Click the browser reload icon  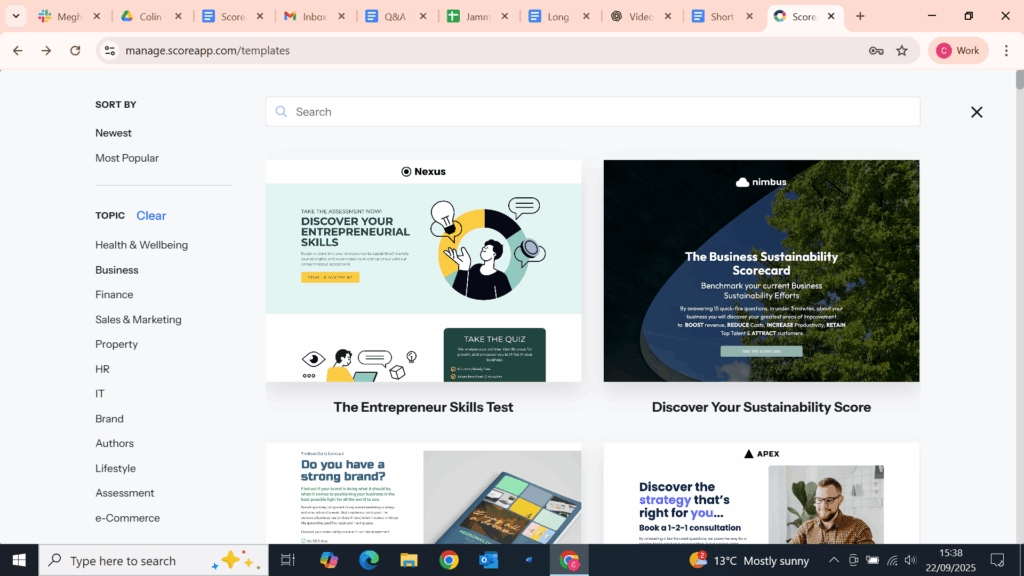(75, 50)
